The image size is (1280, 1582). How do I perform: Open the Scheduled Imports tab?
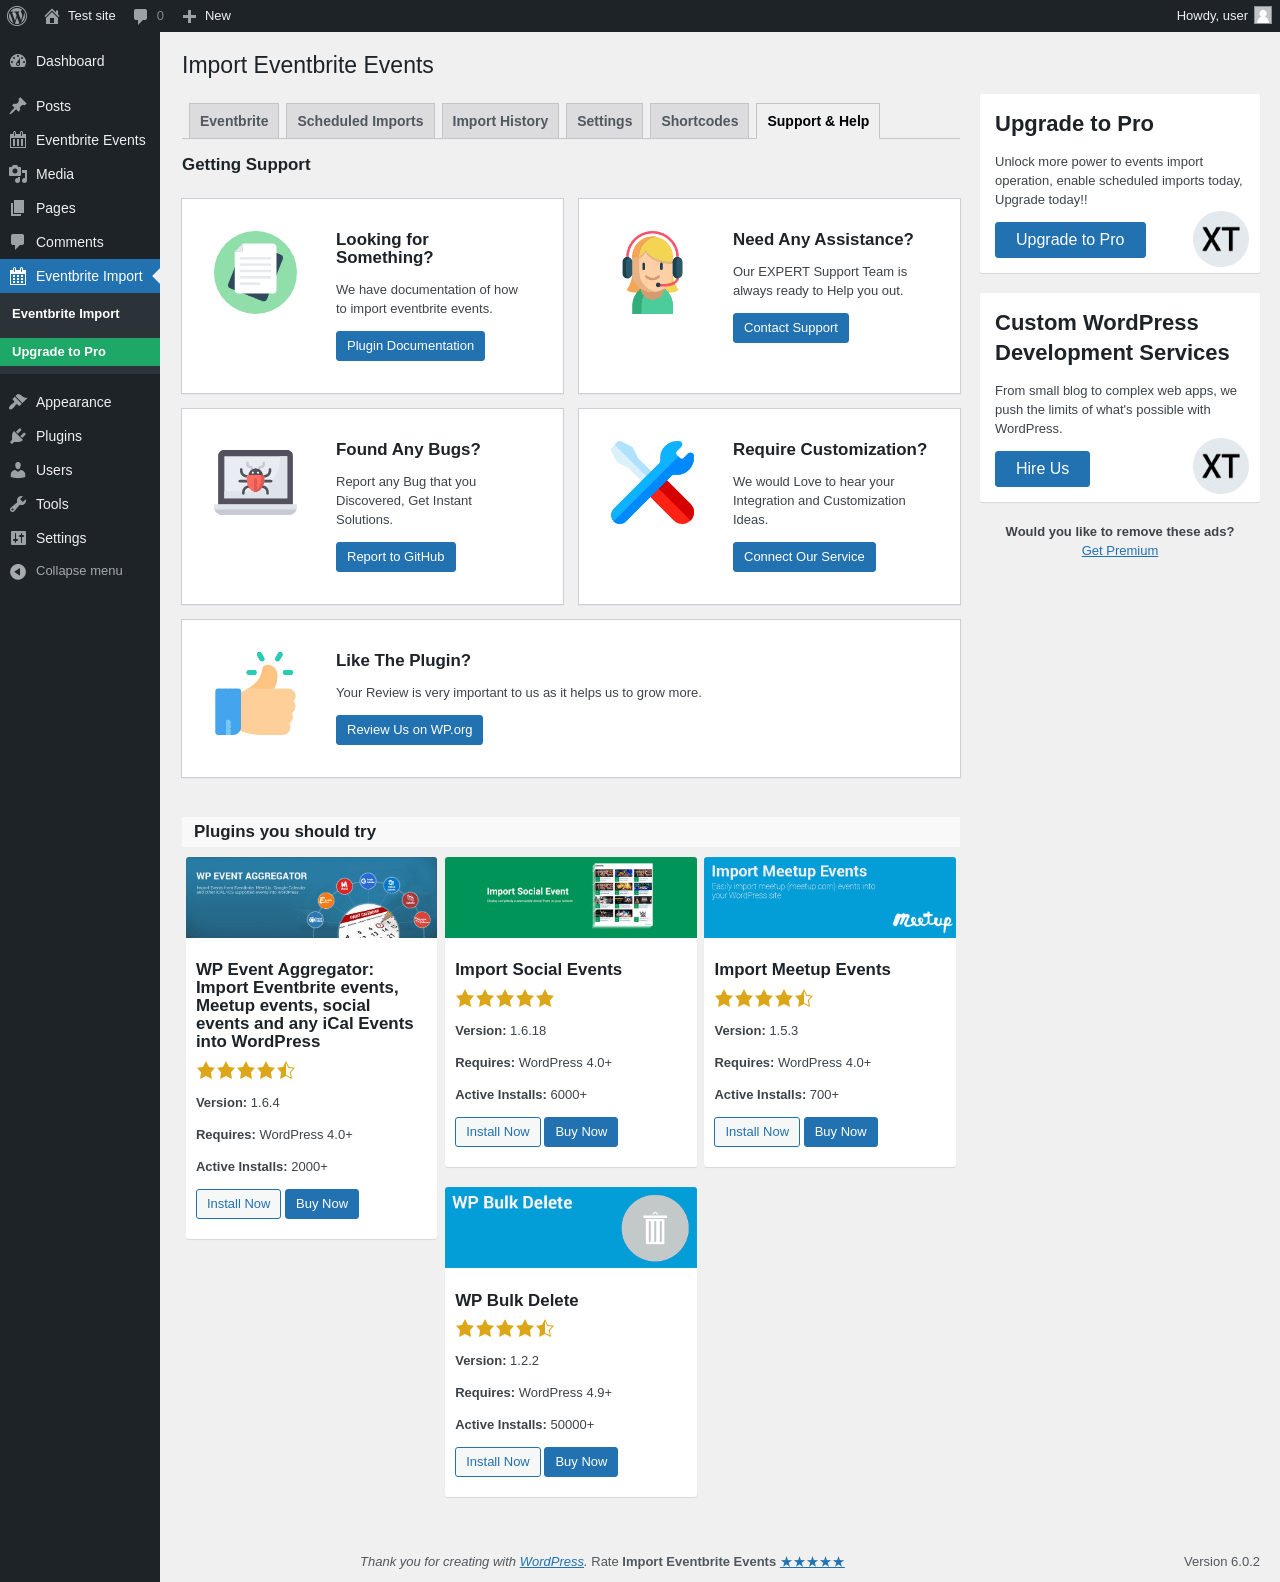[x=360, y=121]
